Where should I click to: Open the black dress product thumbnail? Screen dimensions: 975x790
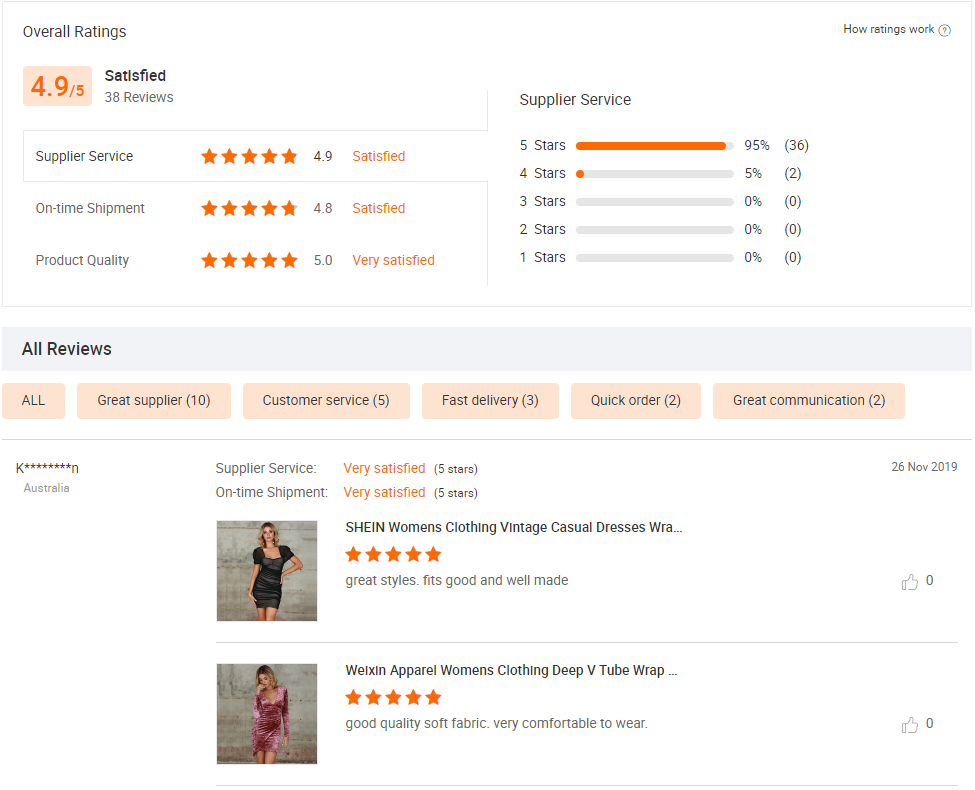[x=267, y=571]
